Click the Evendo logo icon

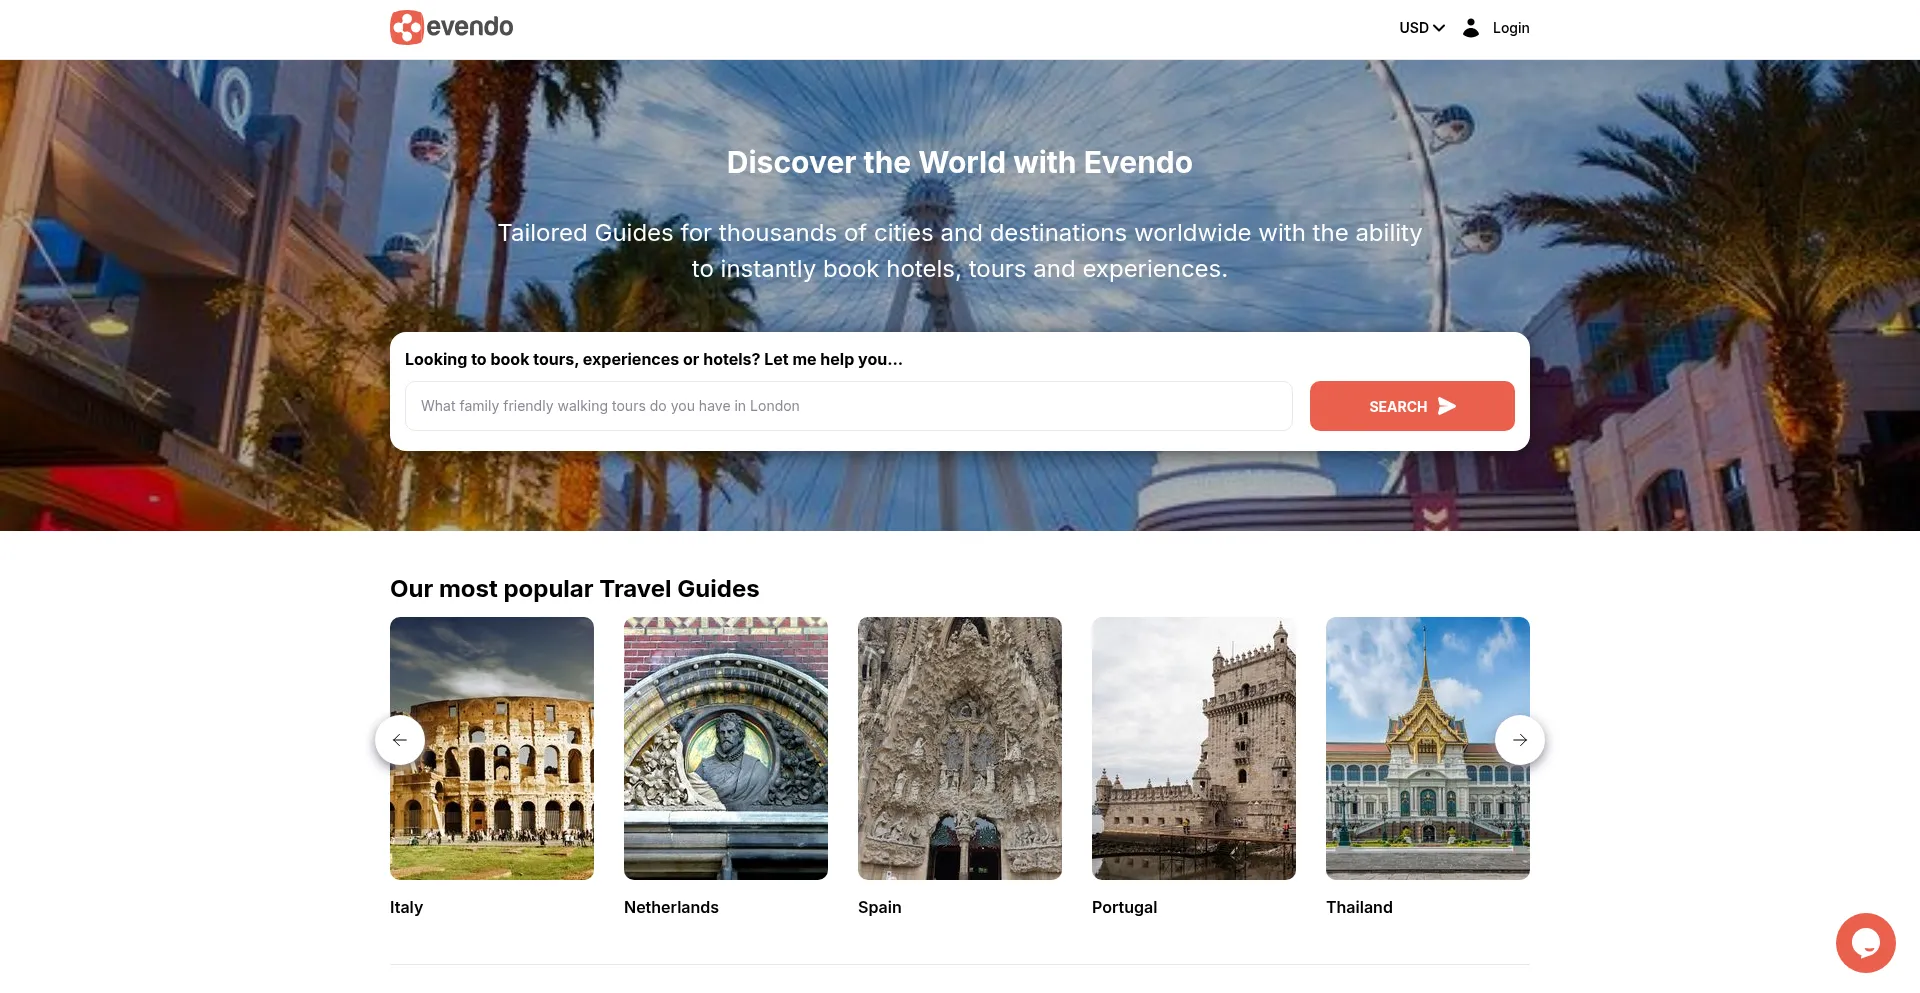tap(407, 28)
